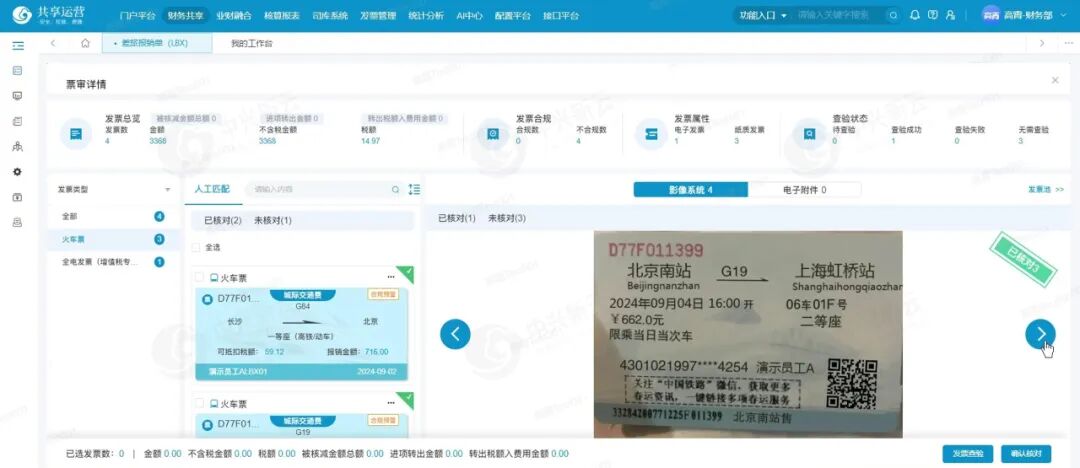Viewport: 1080px width, 468px height.
Task: Click the 发票查验 button
Action: point(968,454)
